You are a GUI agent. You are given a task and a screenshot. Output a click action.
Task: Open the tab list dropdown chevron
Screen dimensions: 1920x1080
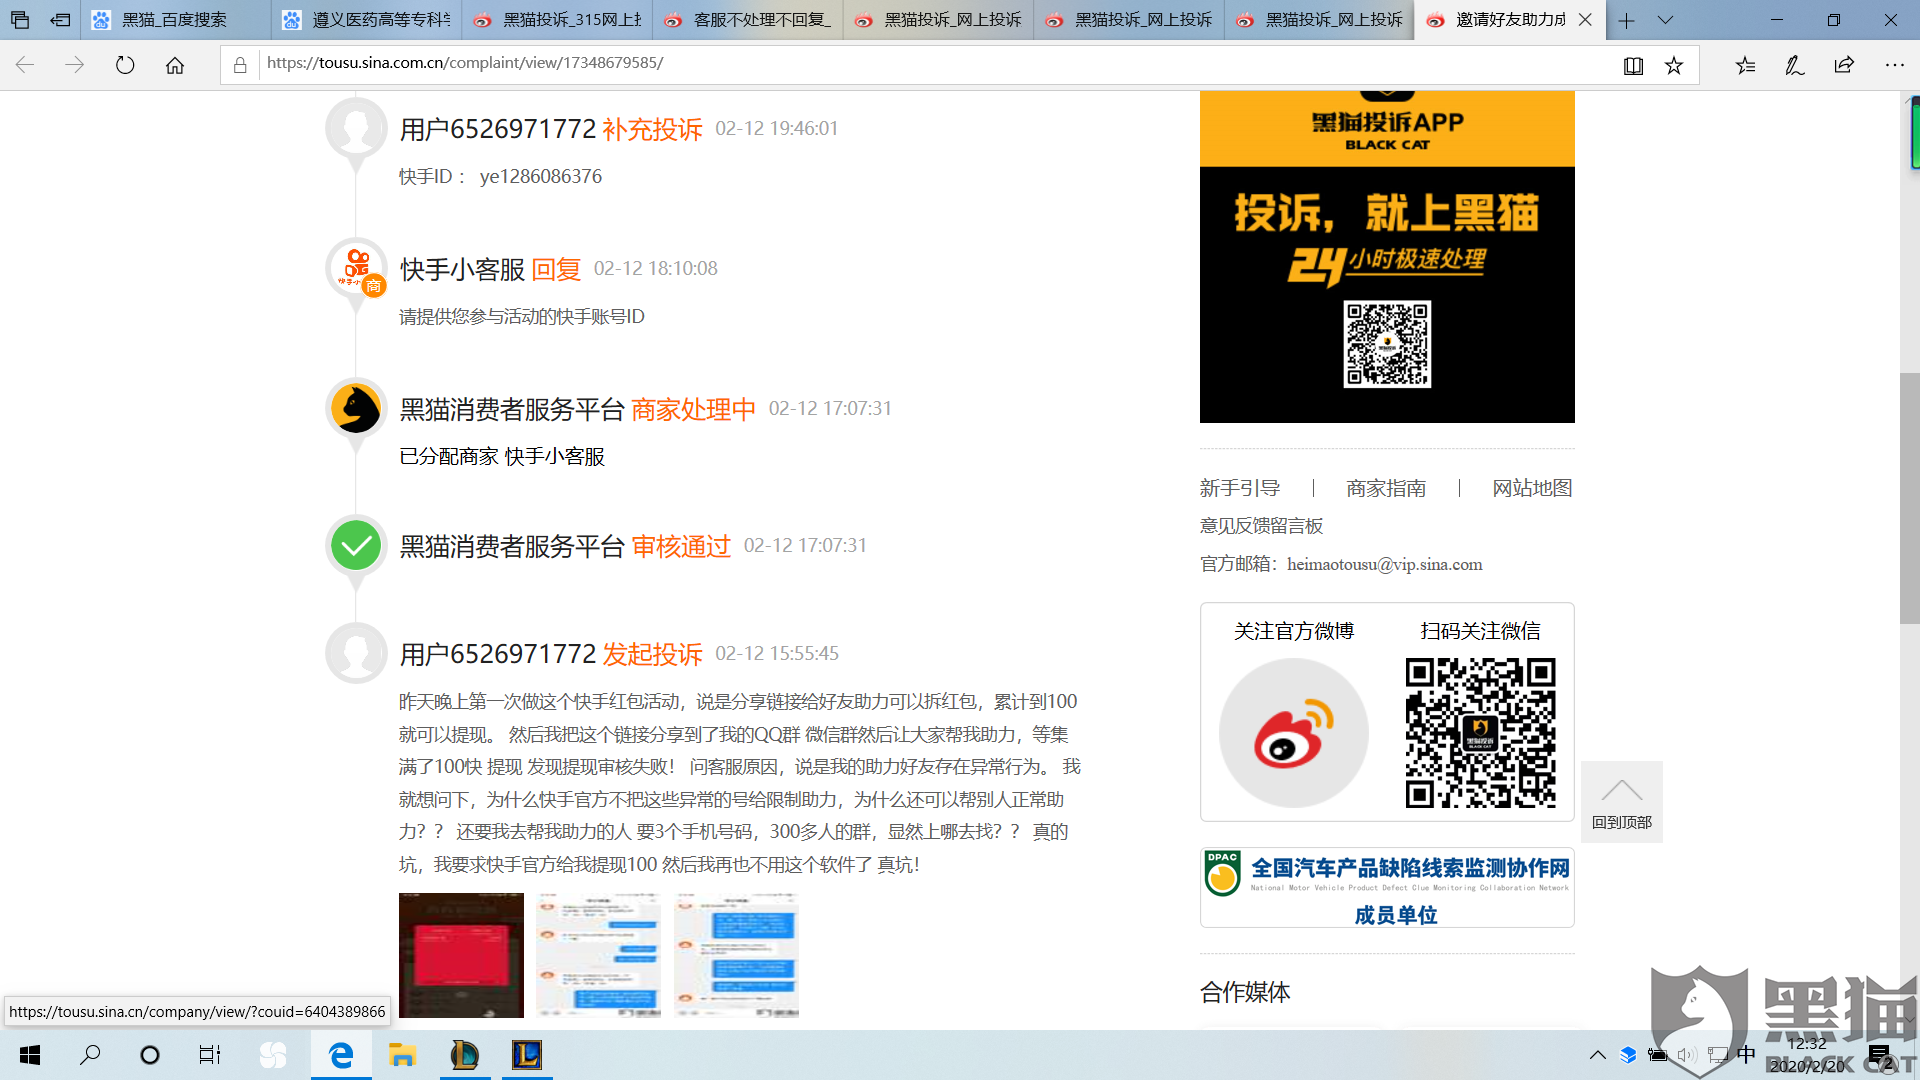(1664, 20)
